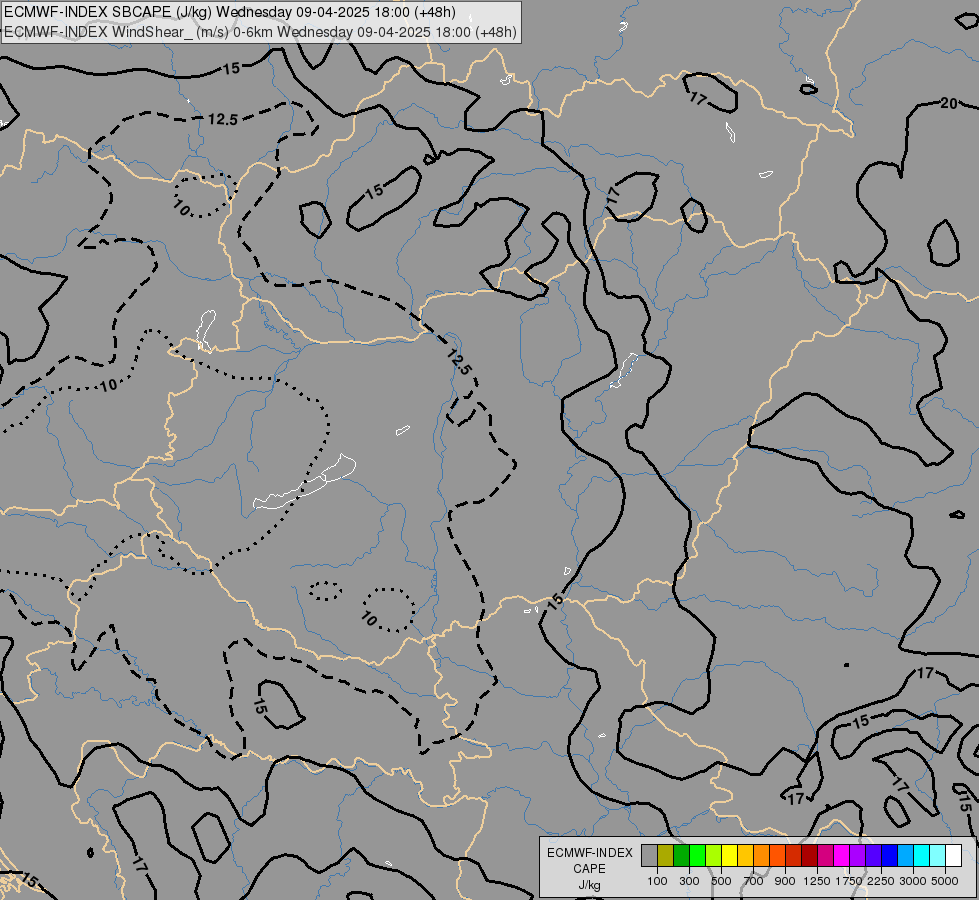The width and height of the screenshot is (979, 900).
Task: Select the legend tick label 100
Action: coord(657,881)
